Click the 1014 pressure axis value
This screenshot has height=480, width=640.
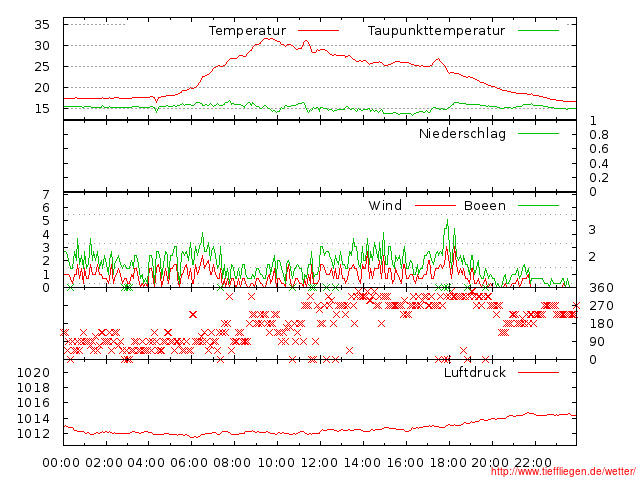33,419
